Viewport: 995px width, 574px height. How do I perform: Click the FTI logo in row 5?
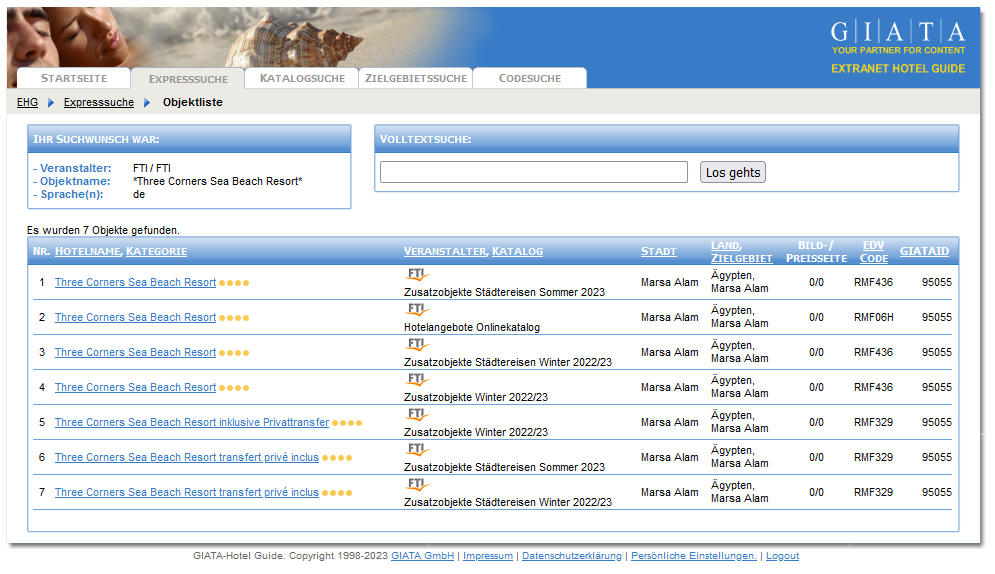(417, 414)
